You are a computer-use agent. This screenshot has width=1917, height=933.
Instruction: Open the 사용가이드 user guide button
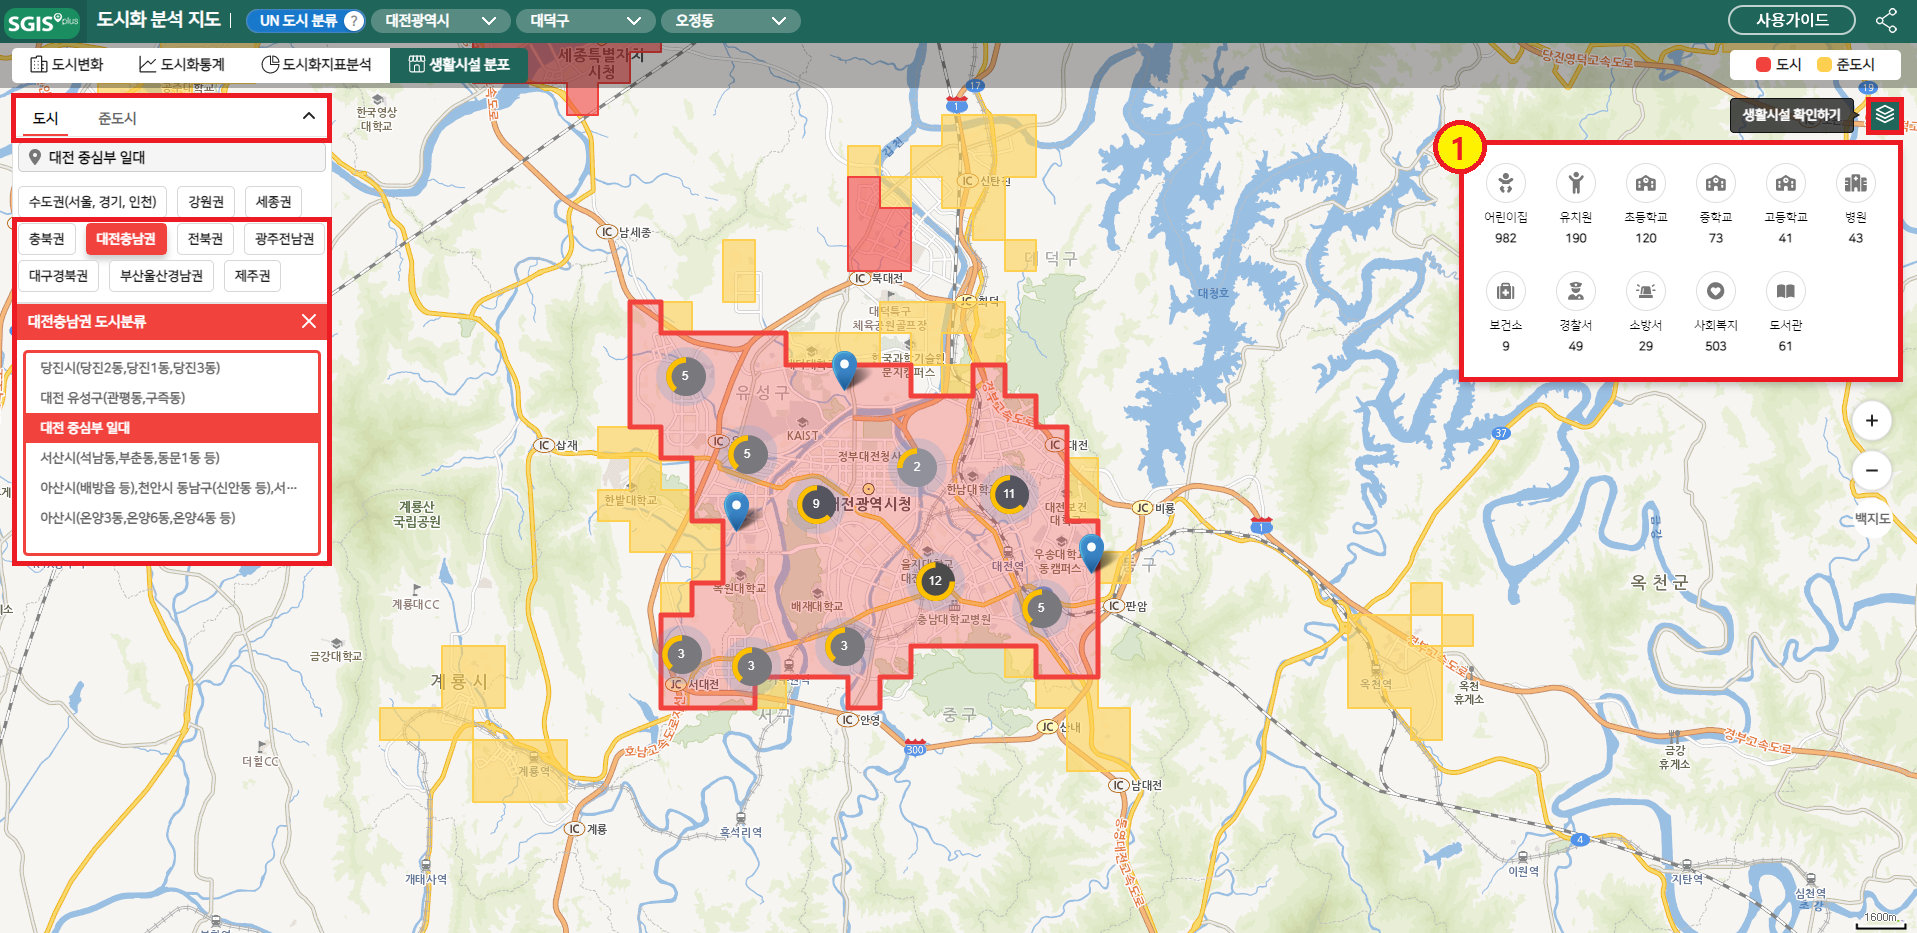[x=1791, y=20]
